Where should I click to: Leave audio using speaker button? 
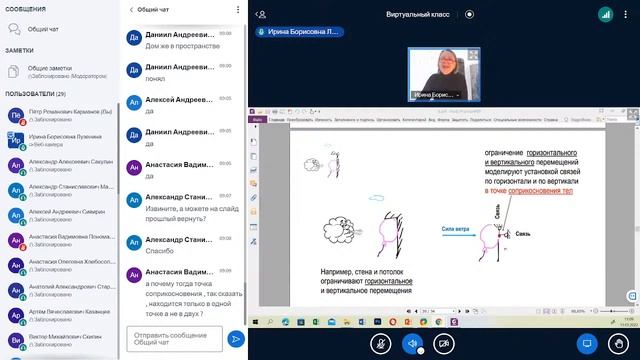[412, 344]
